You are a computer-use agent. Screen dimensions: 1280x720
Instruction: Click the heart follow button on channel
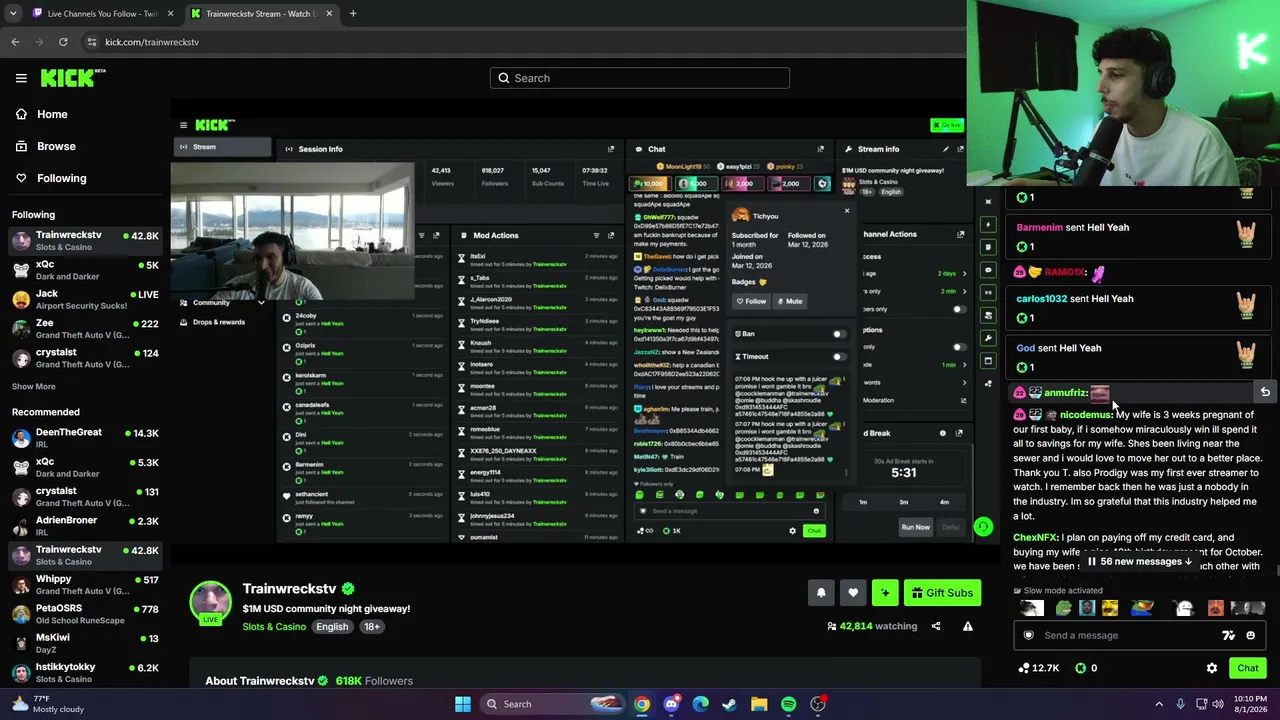[x=853, y=593]
